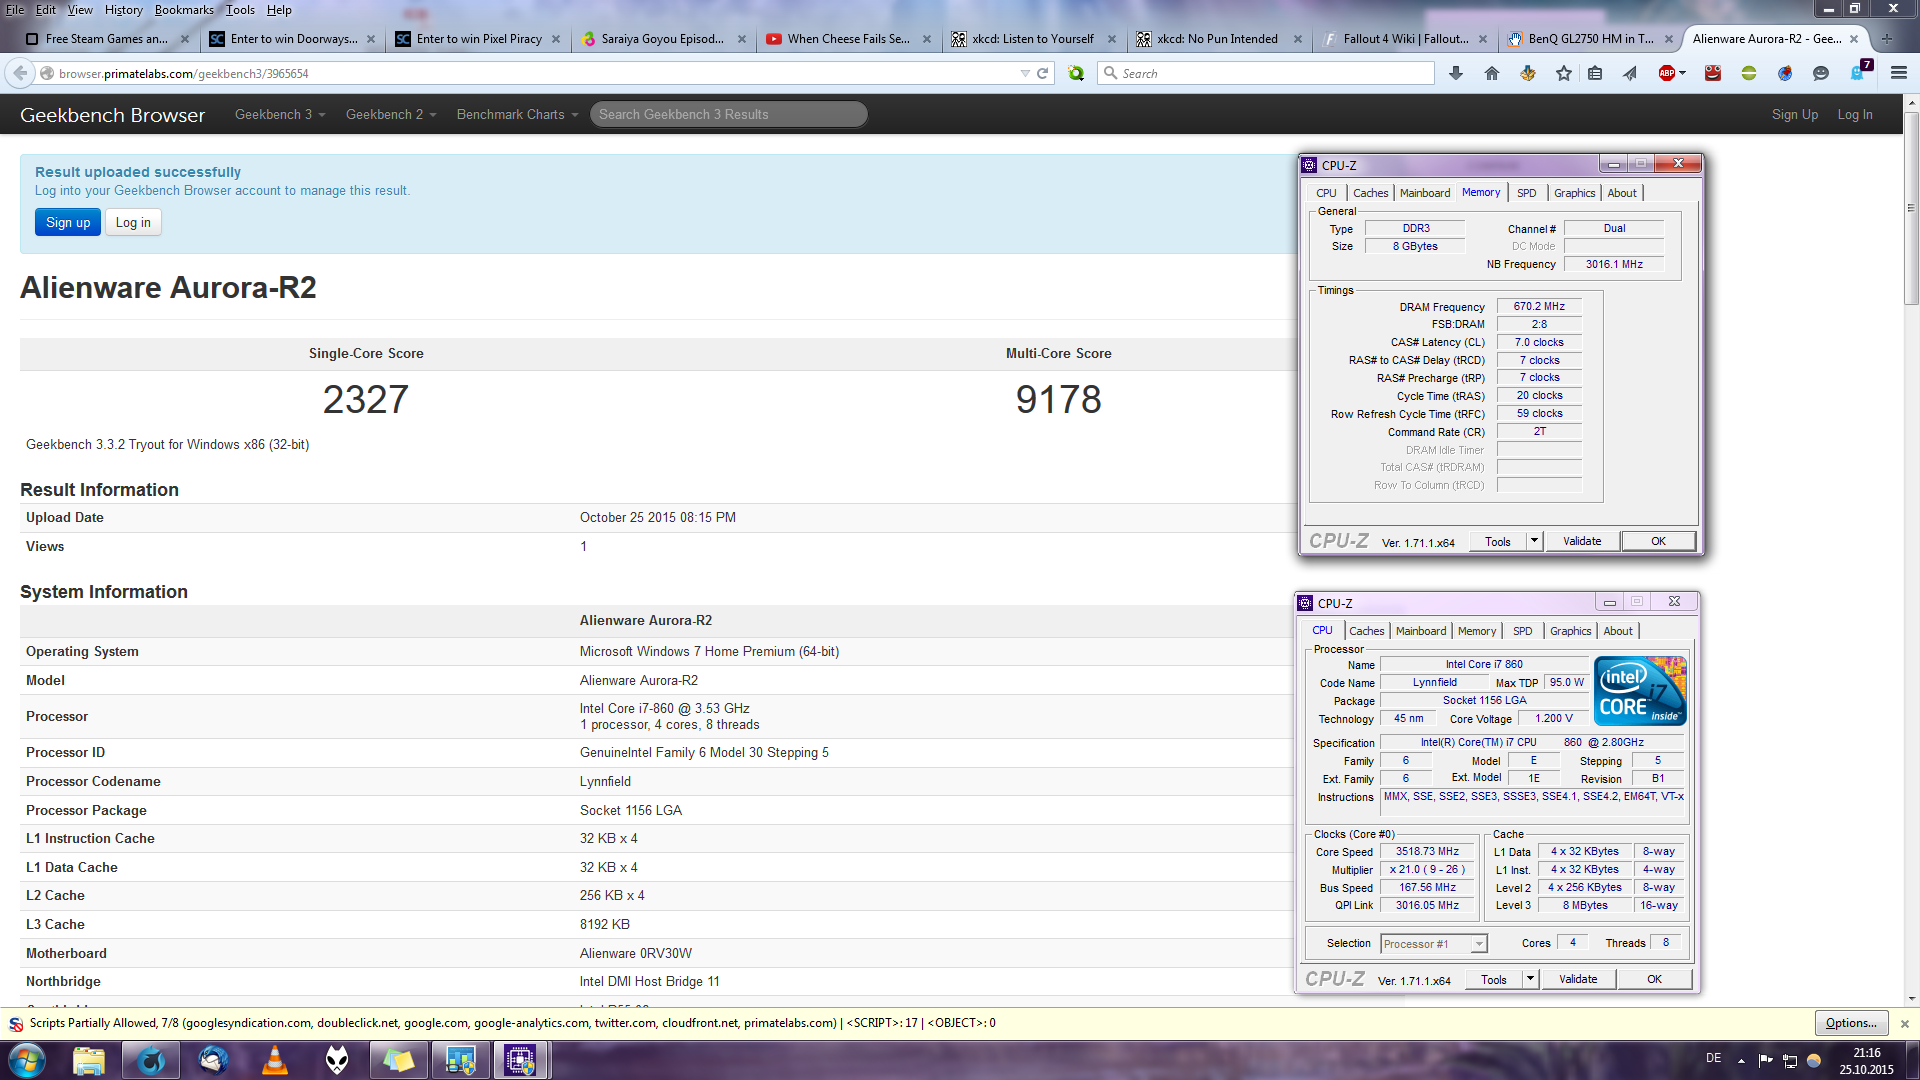This screenshot has width=1920, height=1080.
Task: Click the Geekbench Browser logo link
Action: (112, 115)
